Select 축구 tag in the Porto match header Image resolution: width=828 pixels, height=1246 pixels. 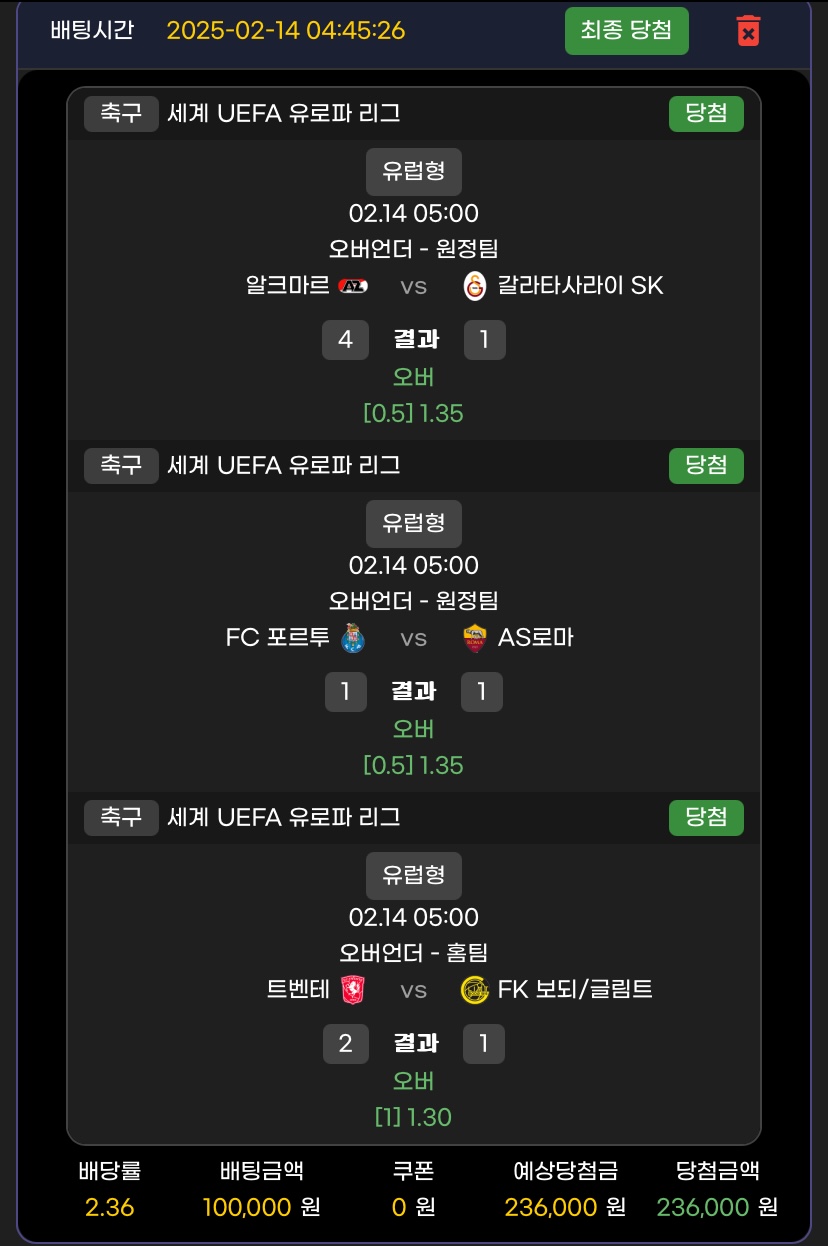[x=121, y=466]
